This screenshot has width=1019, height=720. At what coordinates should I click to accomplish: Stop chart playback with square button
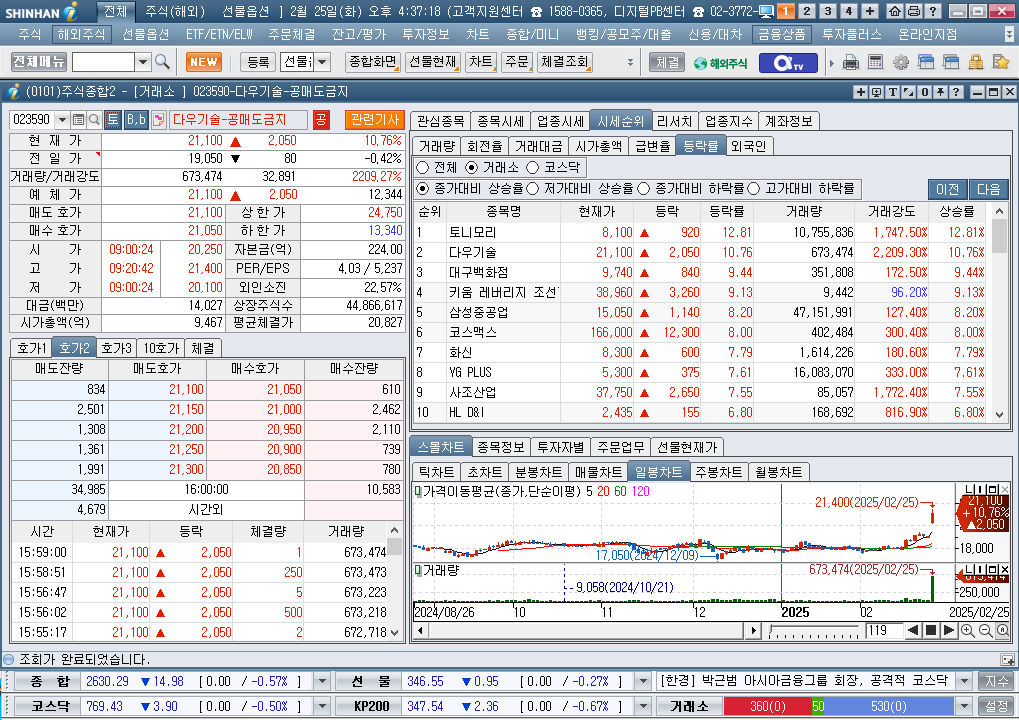[931, 630]
